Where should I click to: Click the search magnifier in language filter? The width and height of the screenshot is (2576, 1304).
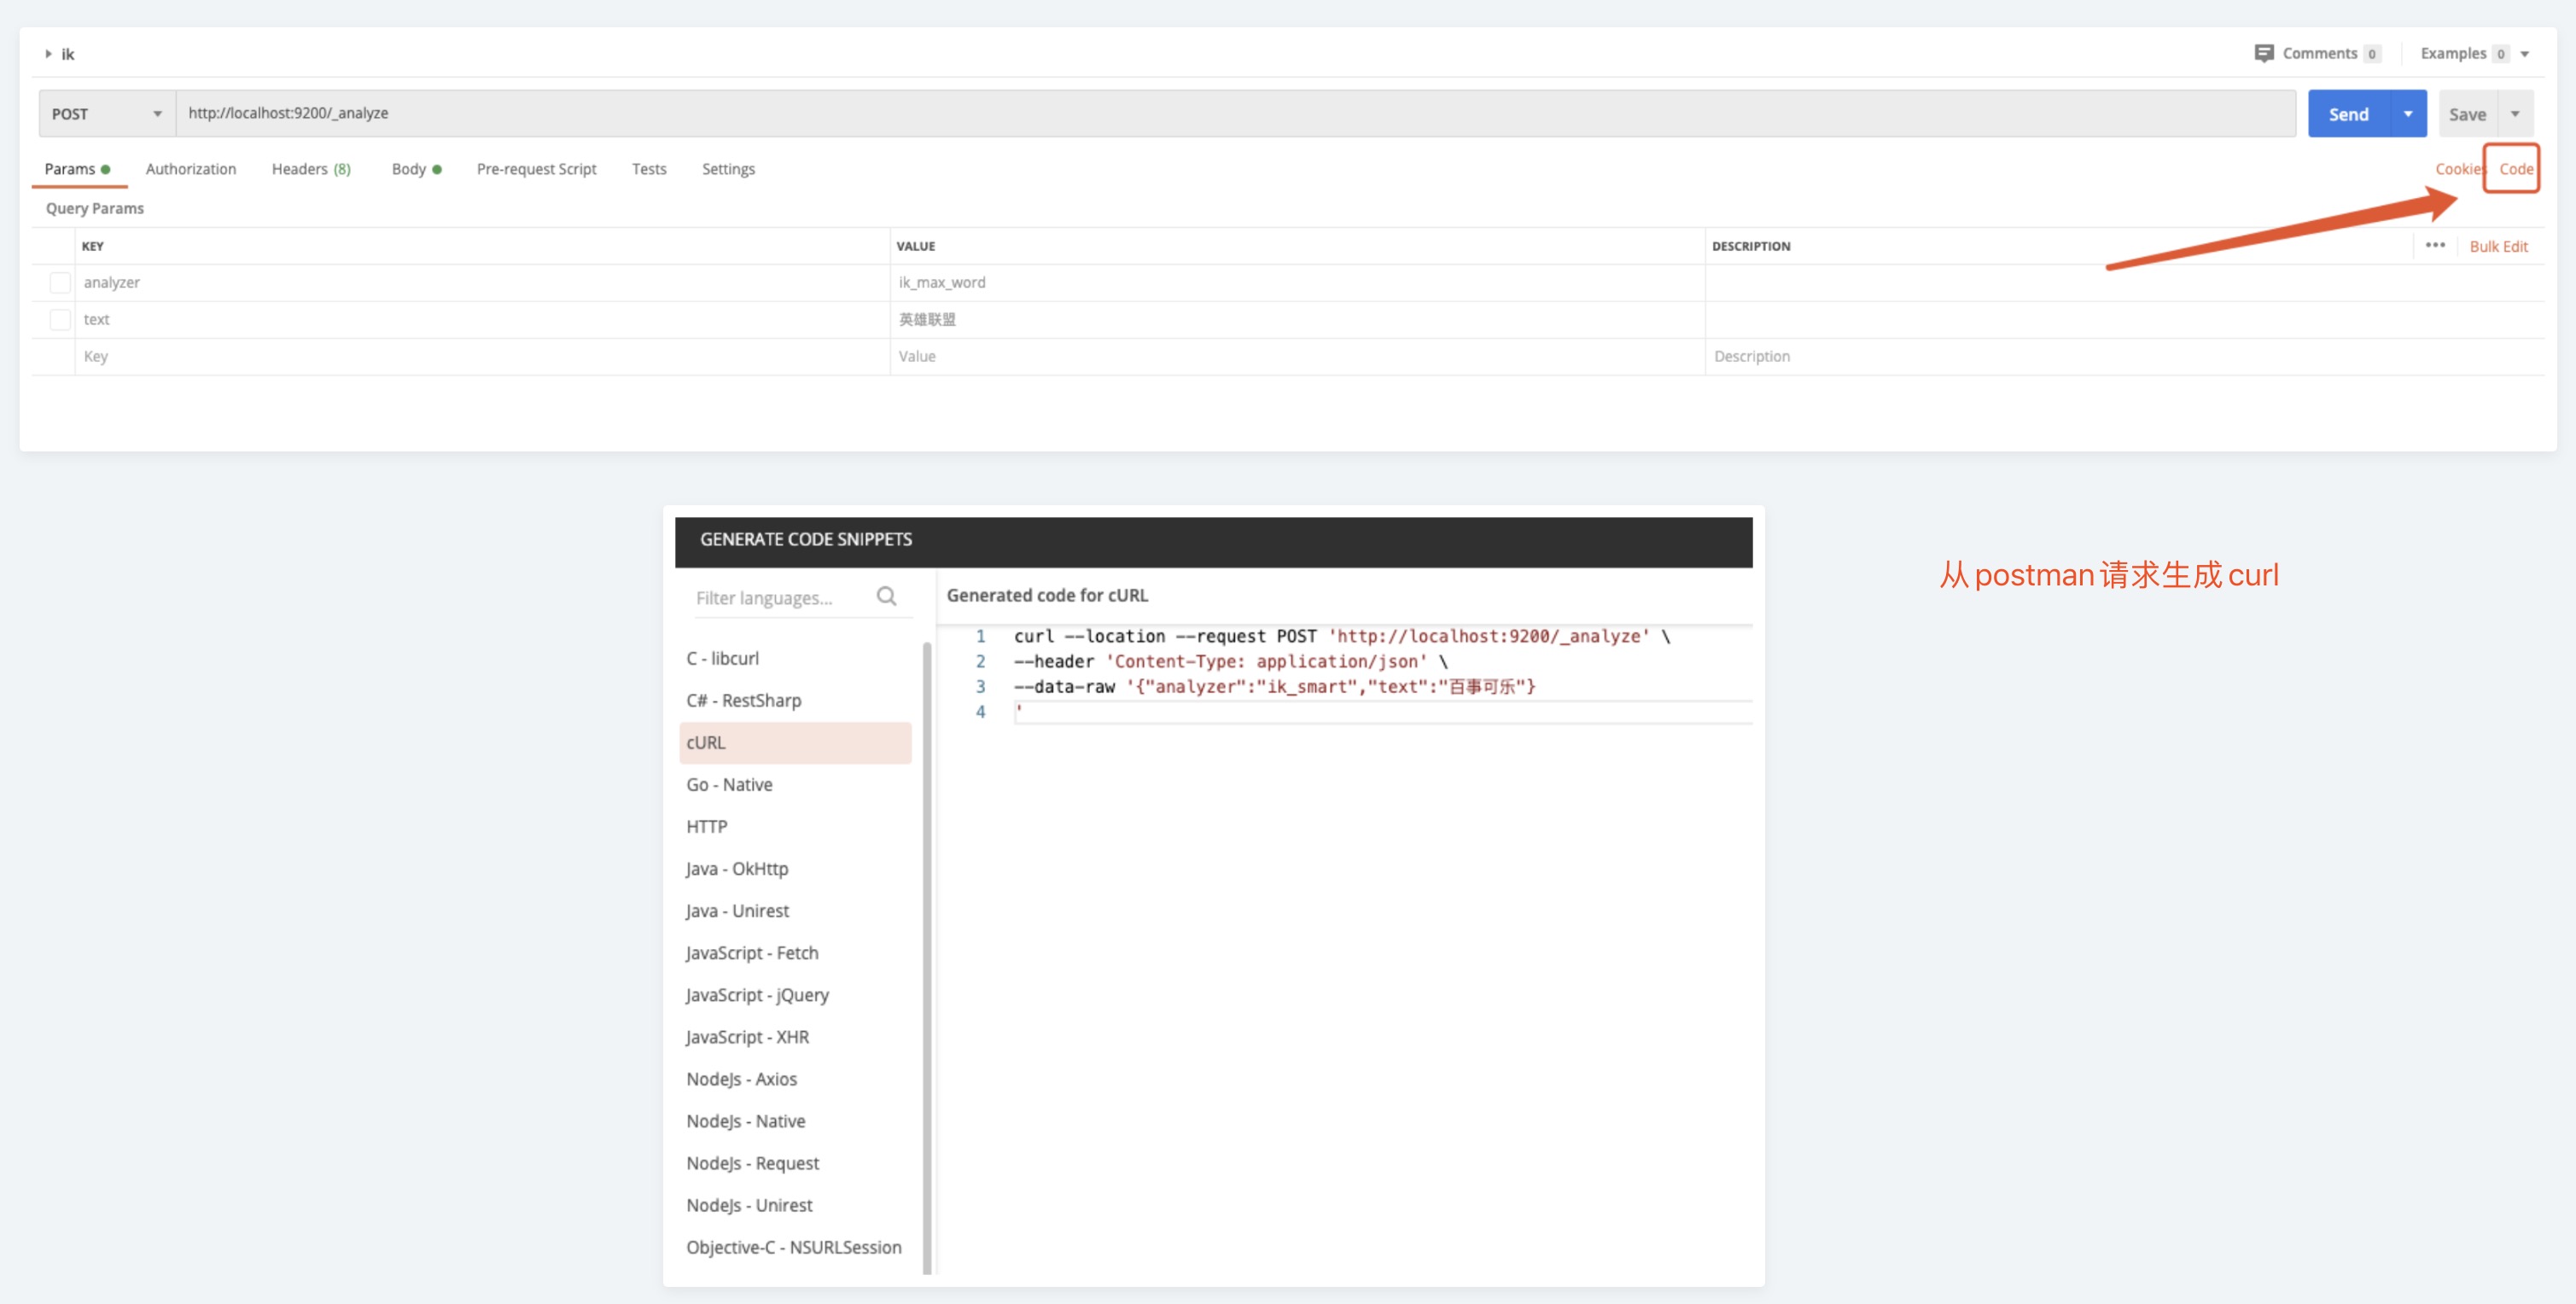pos(886,597)
